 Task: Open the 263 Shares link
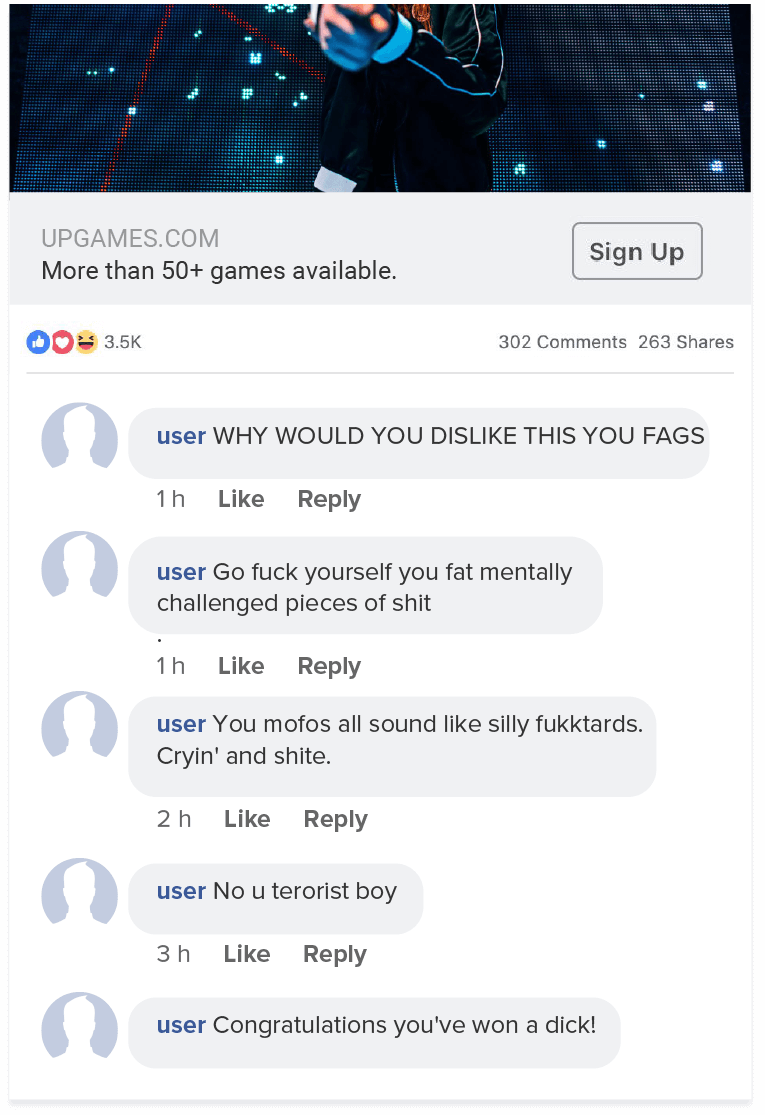coord(685,342)
